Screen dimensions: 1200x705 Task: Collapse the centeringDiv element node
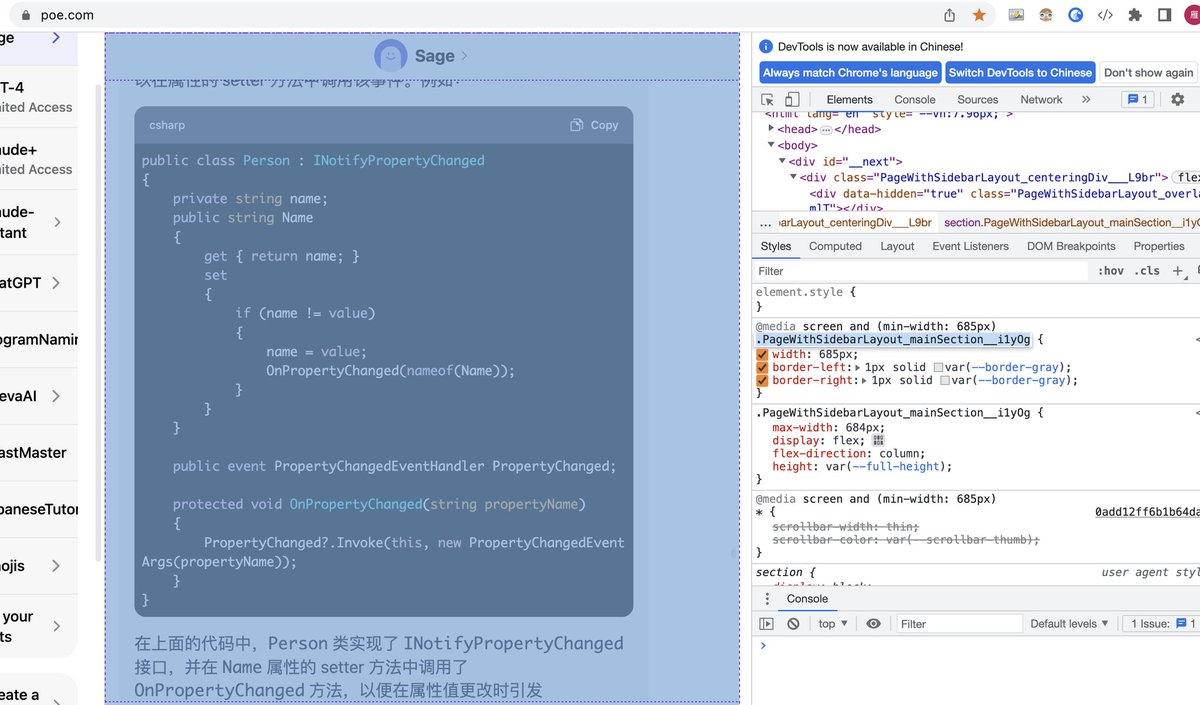[794, 177]
